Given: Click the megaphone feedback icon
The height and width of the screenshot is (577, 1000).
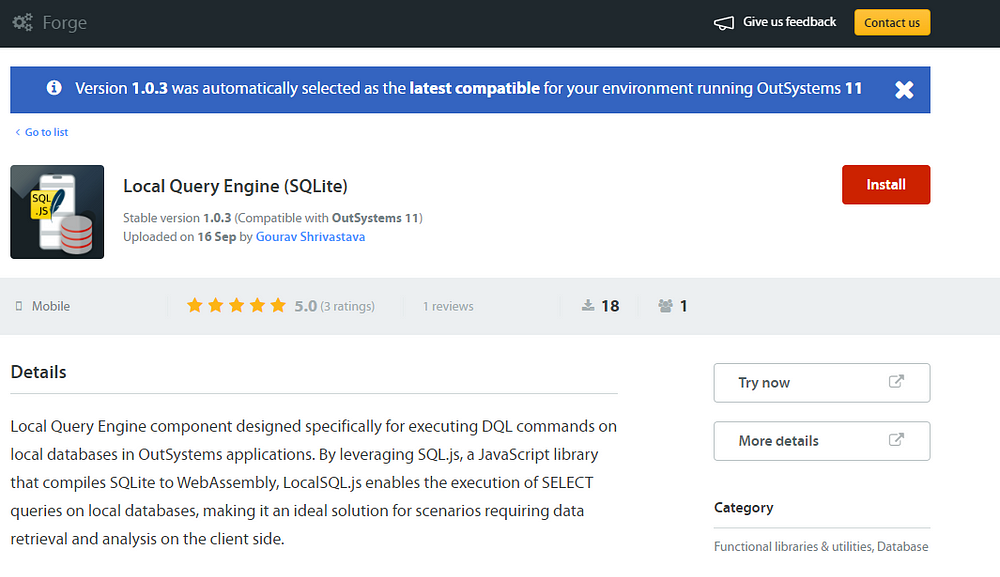Looking at the screenshot, I should pos(721,21).
